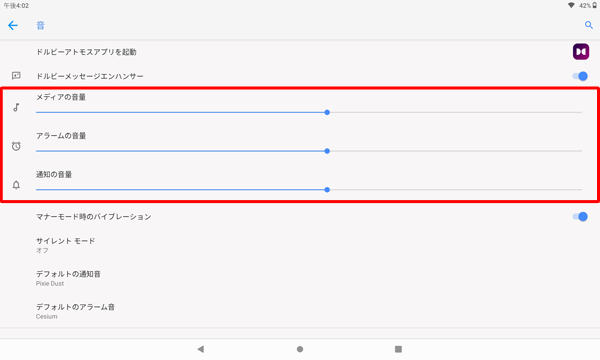
Task: Tap the back arrow in header
Action: (13, 26)
